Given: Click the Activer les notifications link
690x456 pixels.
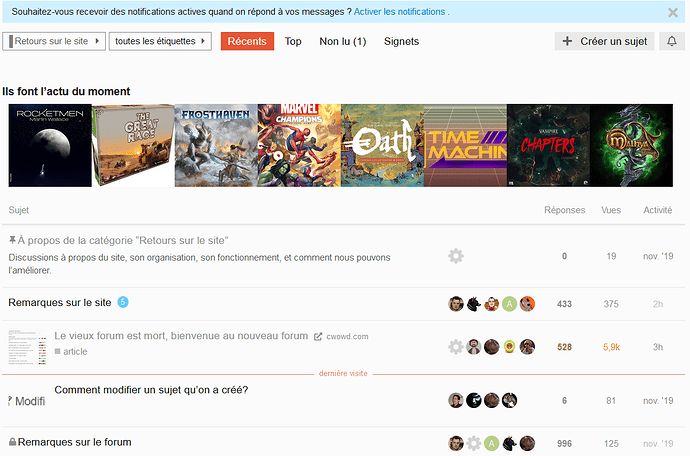Looking at the screenshot, I should 400,12.
